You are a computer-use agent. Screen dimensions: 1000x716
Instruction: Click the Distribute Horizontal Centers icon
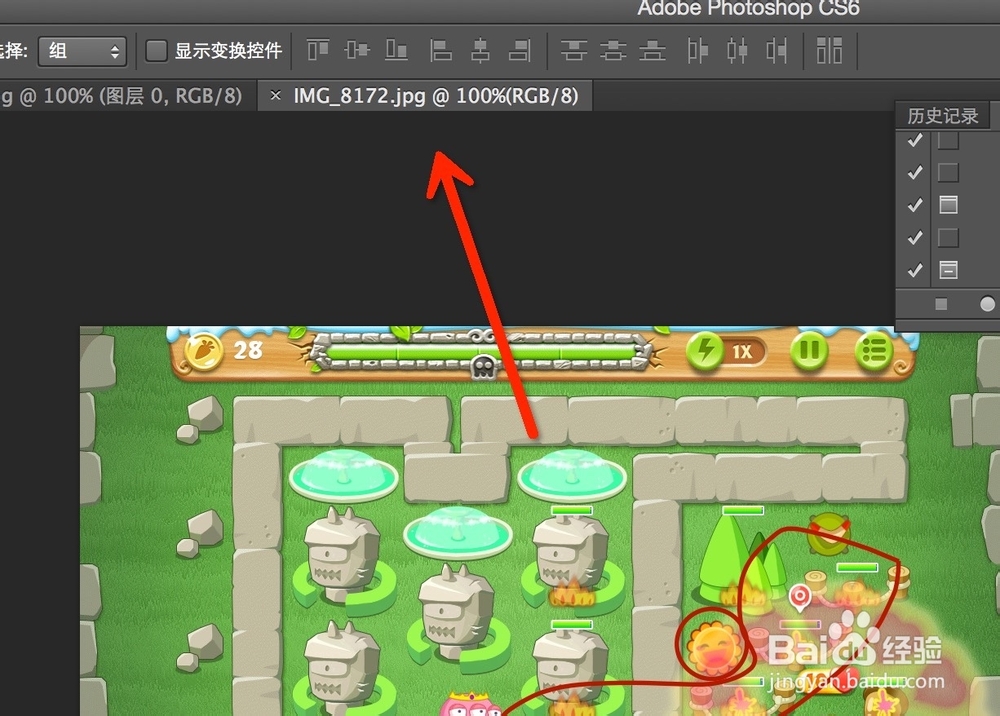click(x=737, y=50)
